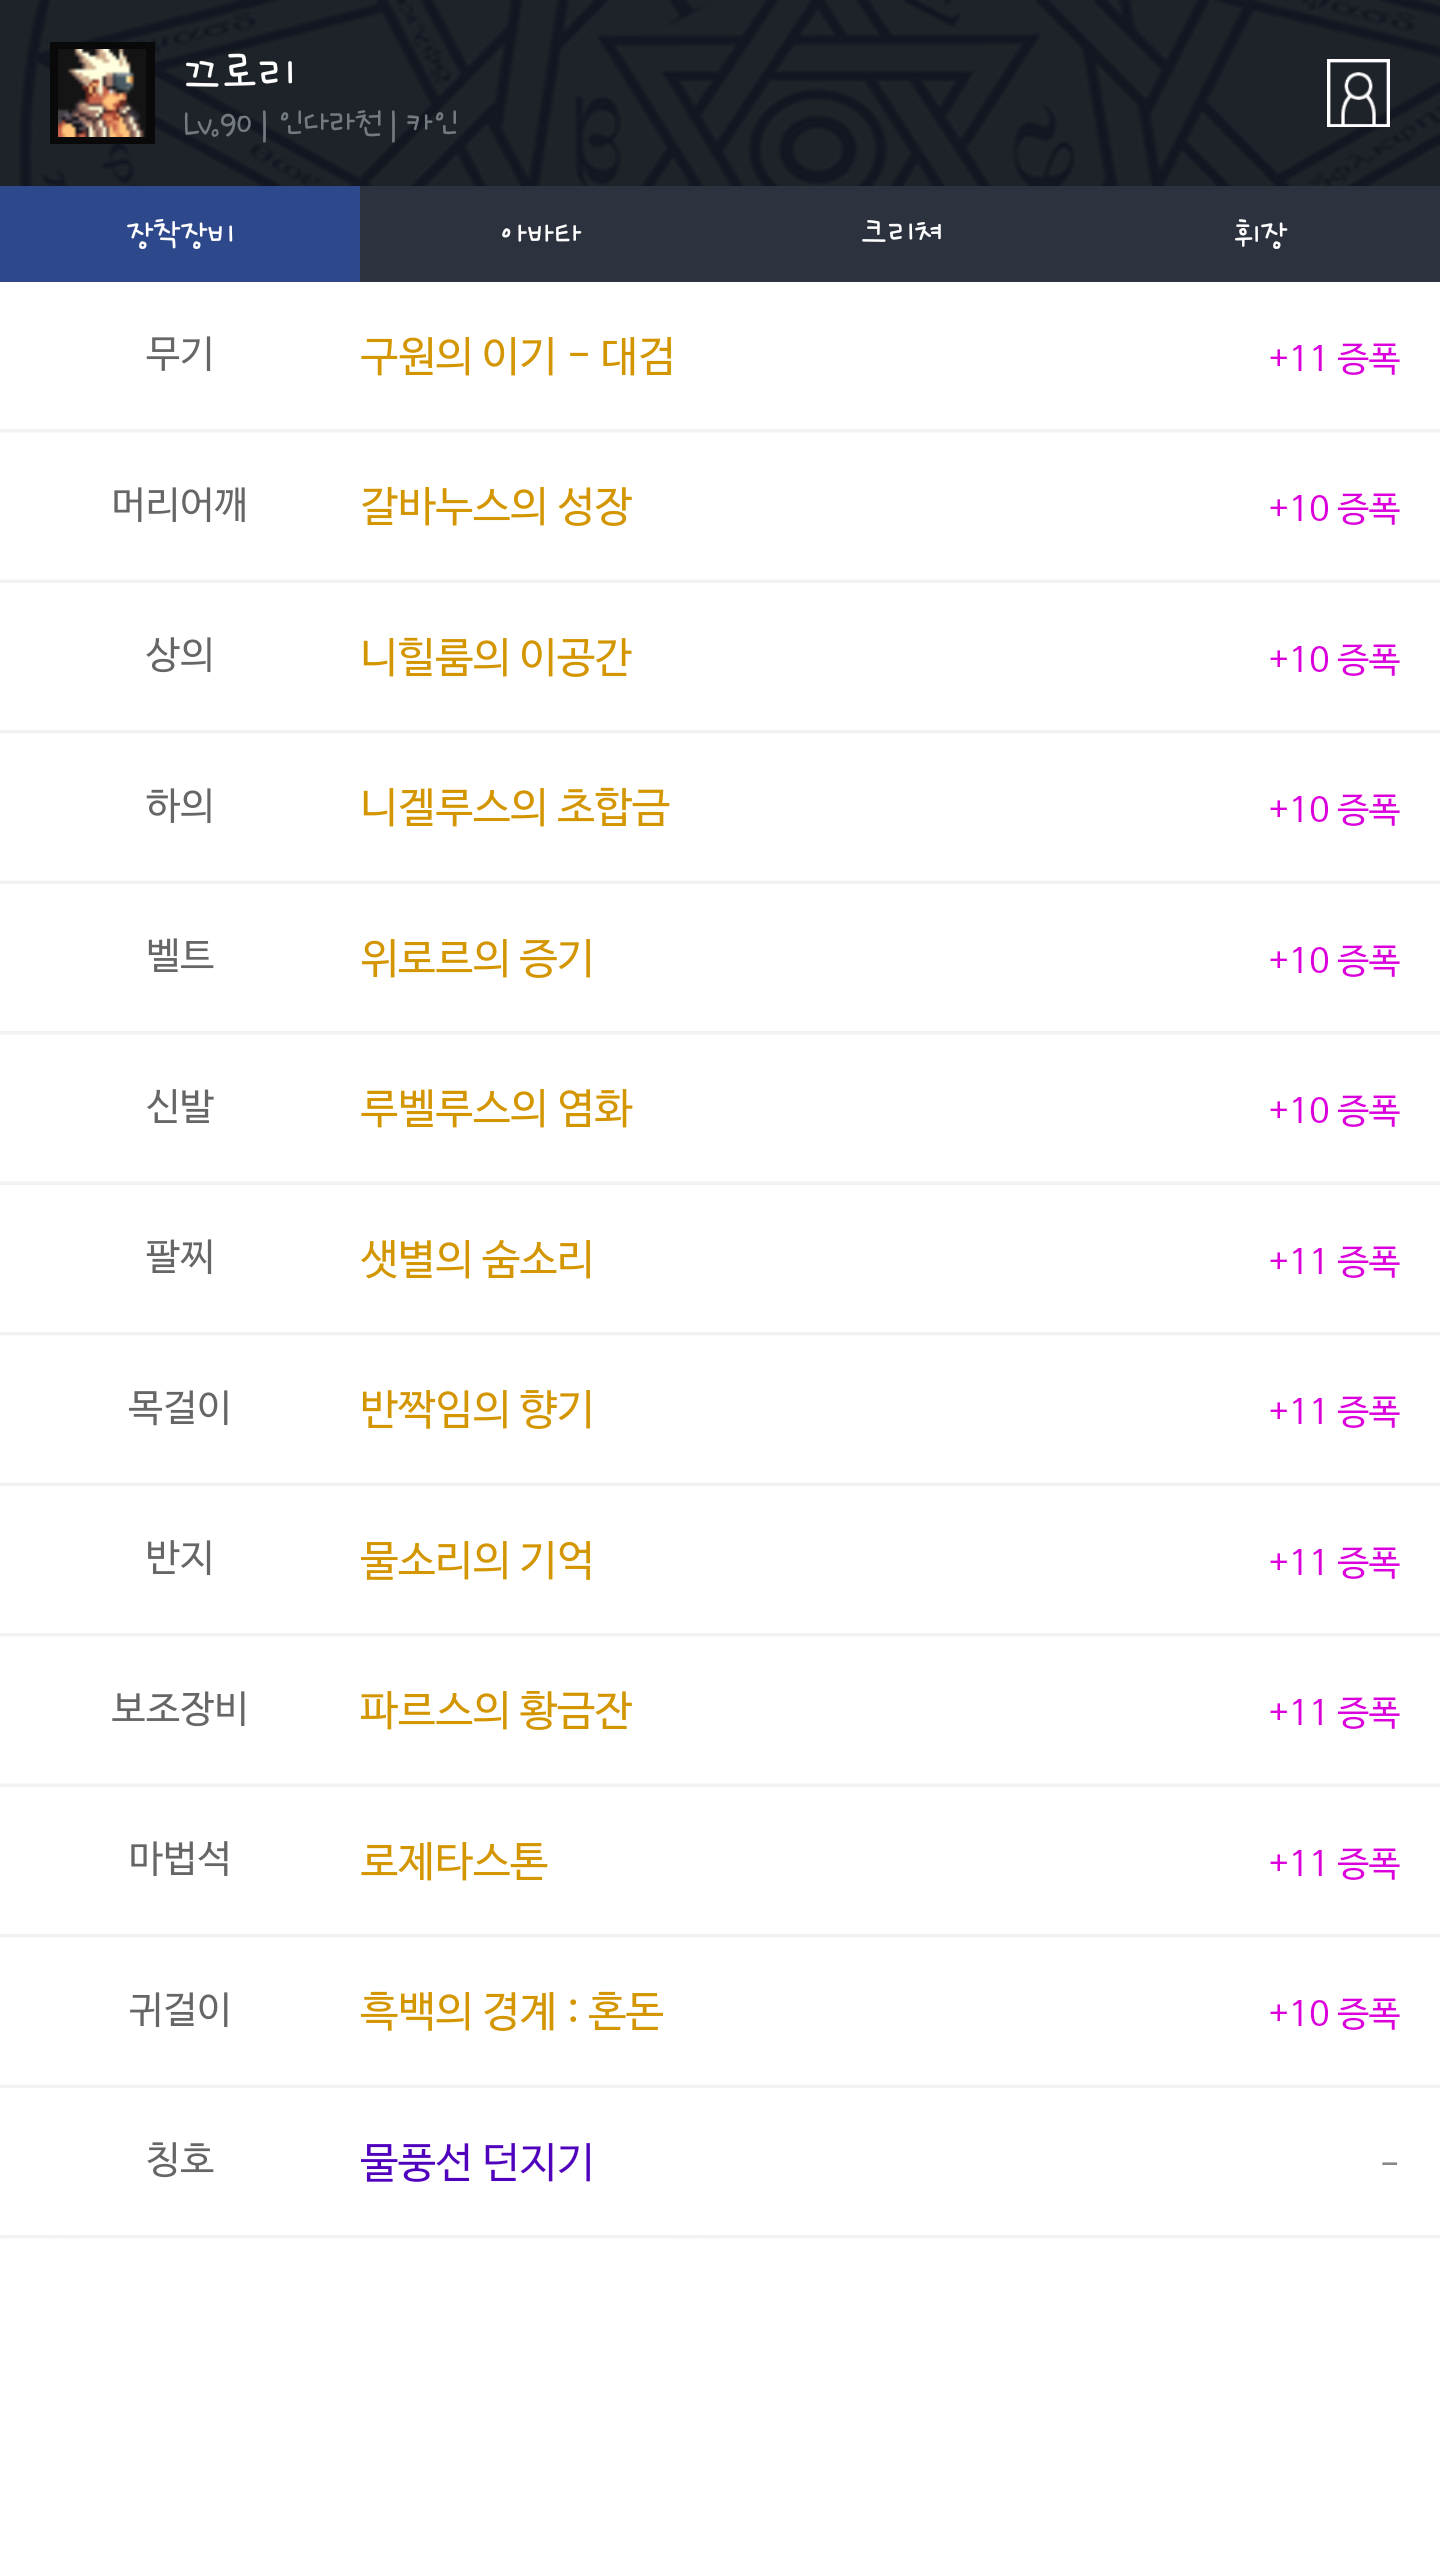
Task: Open the 루벨루스의 염화 shoes item
Action: [x=496, y=1109]
